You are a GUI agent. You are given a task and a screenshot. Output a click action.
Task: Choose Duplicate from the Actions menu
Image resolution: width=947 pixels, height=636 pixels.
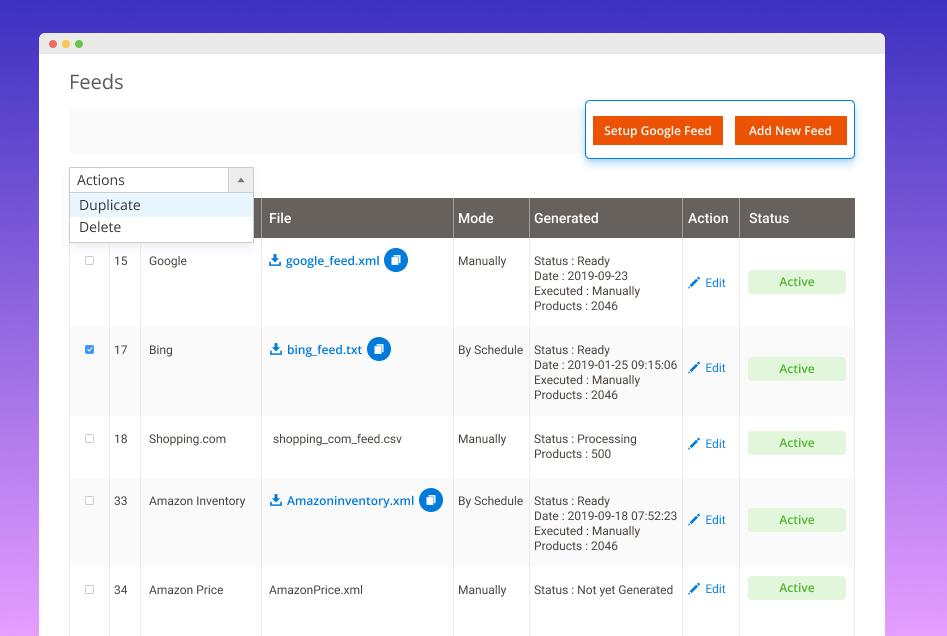110,205
